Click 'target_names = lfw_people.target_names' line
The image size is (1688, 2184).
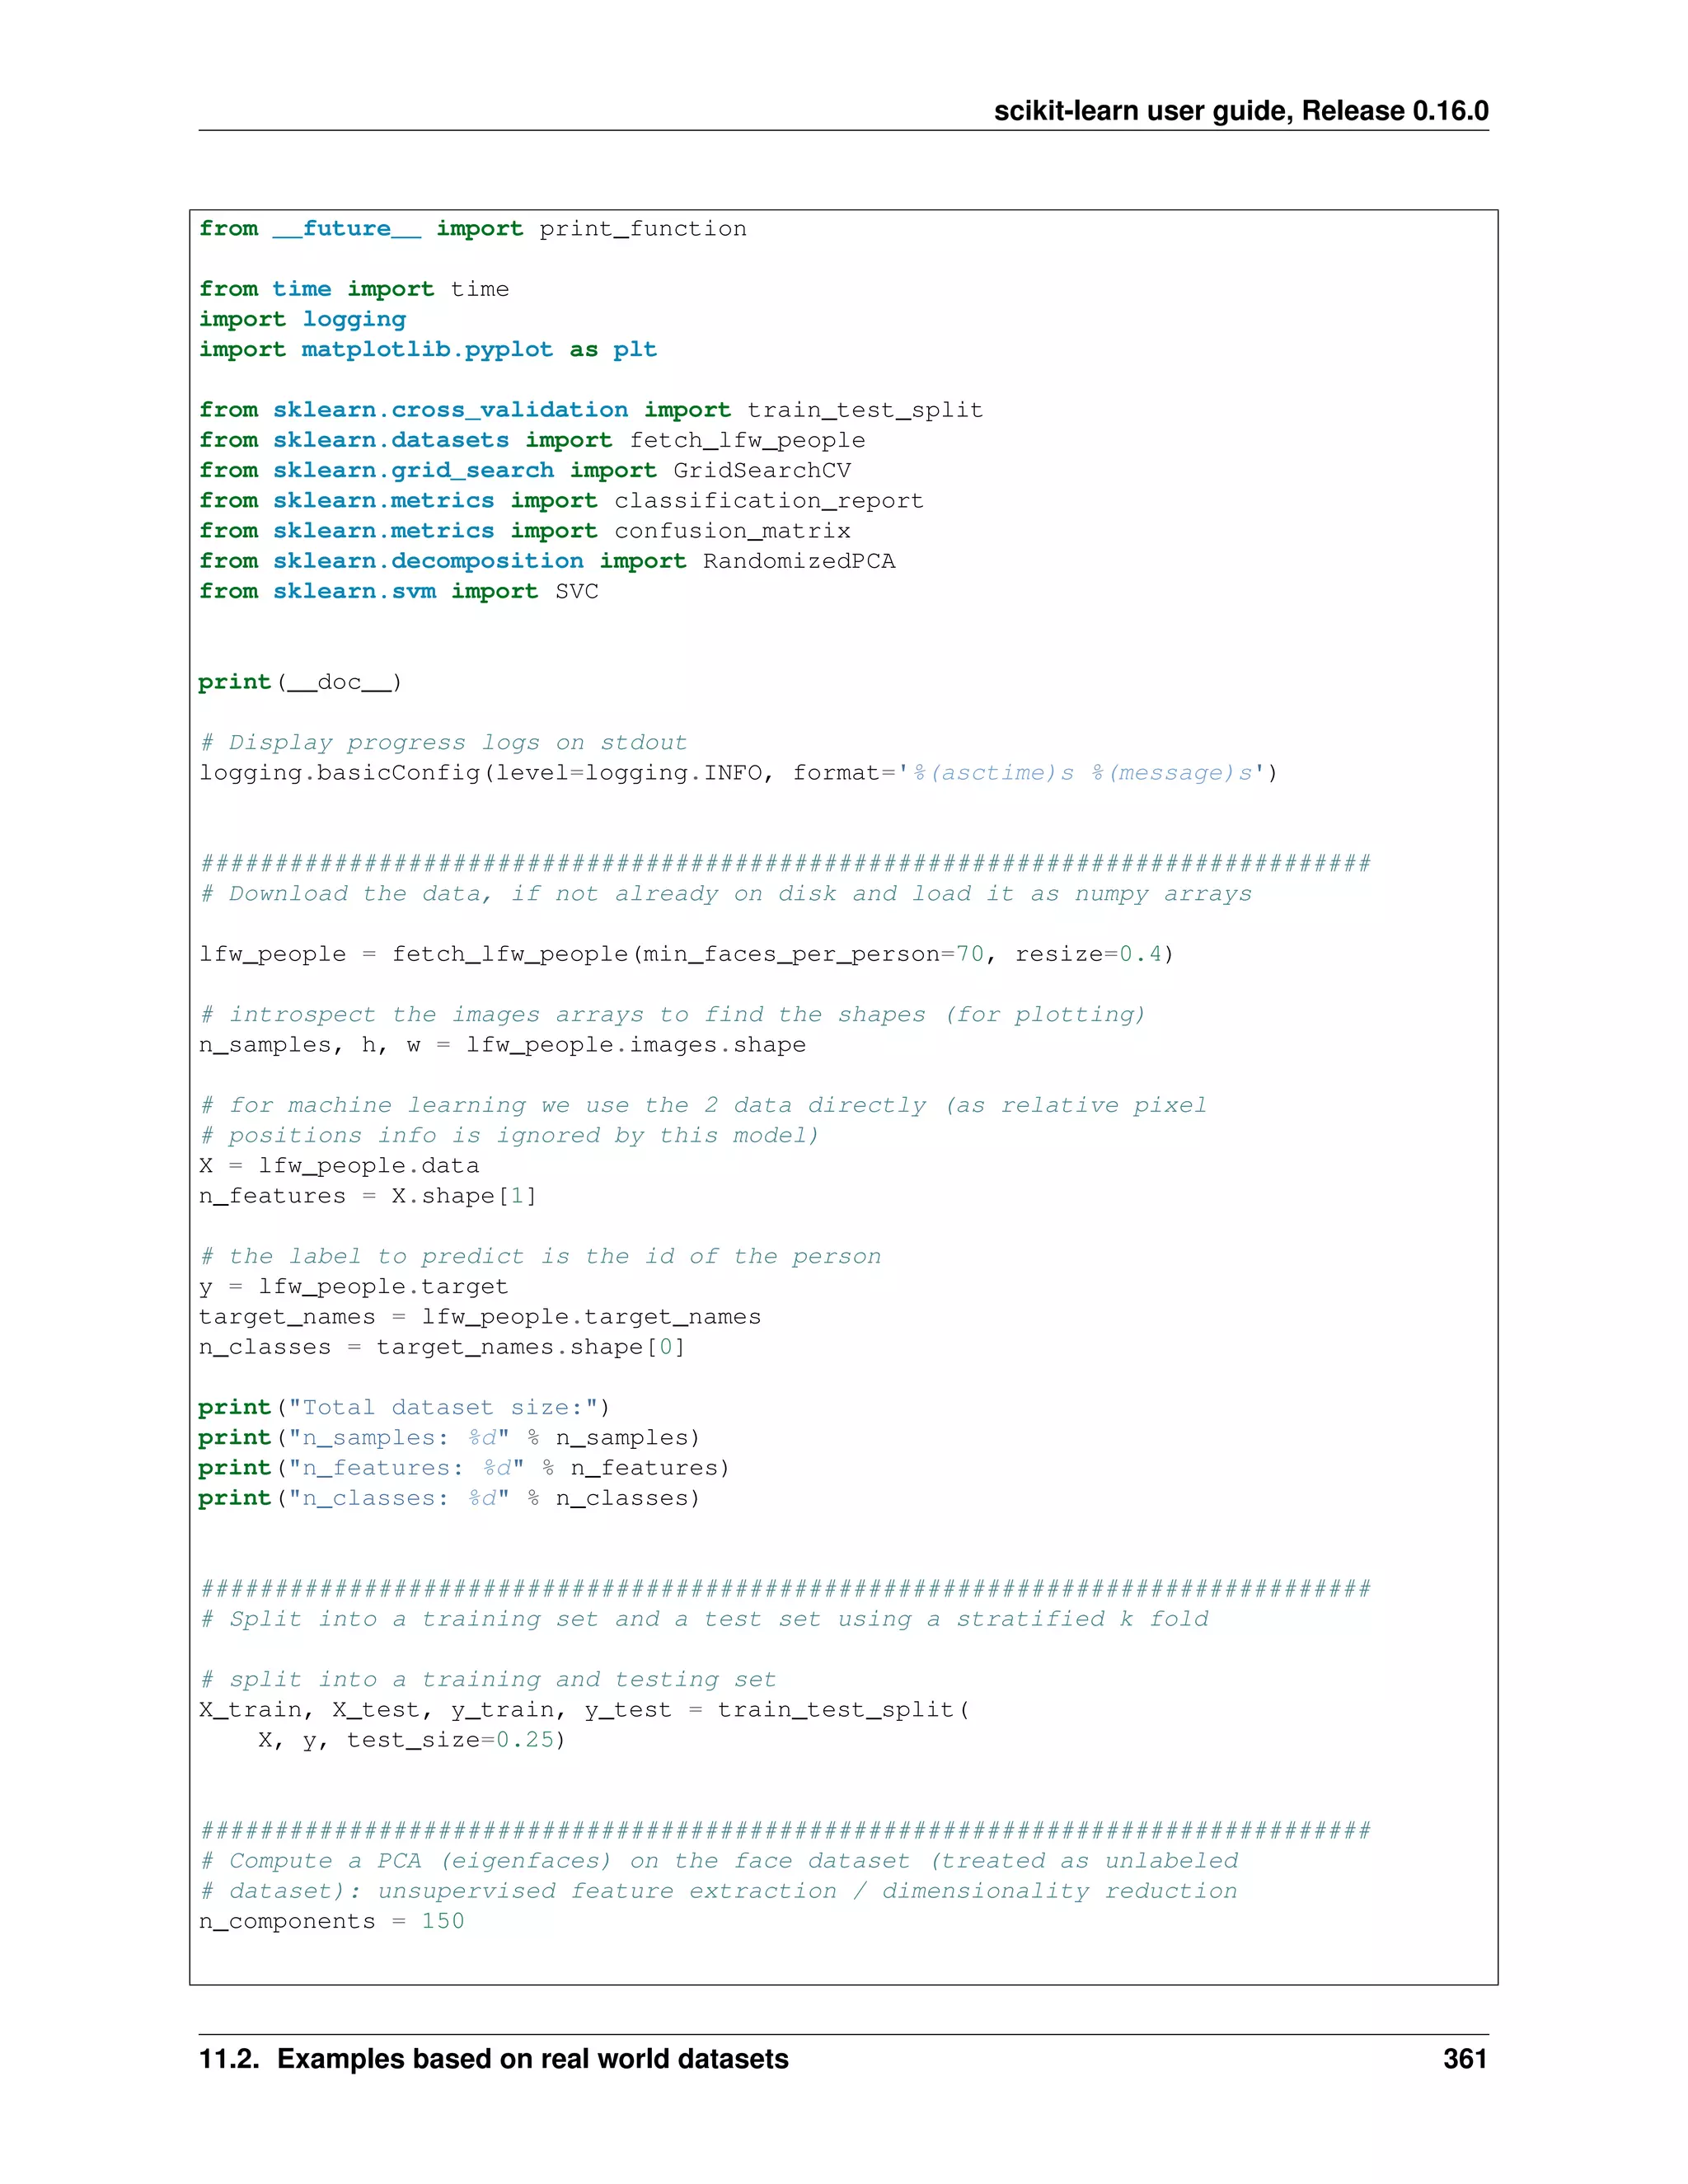click(x=480, y=1317)
